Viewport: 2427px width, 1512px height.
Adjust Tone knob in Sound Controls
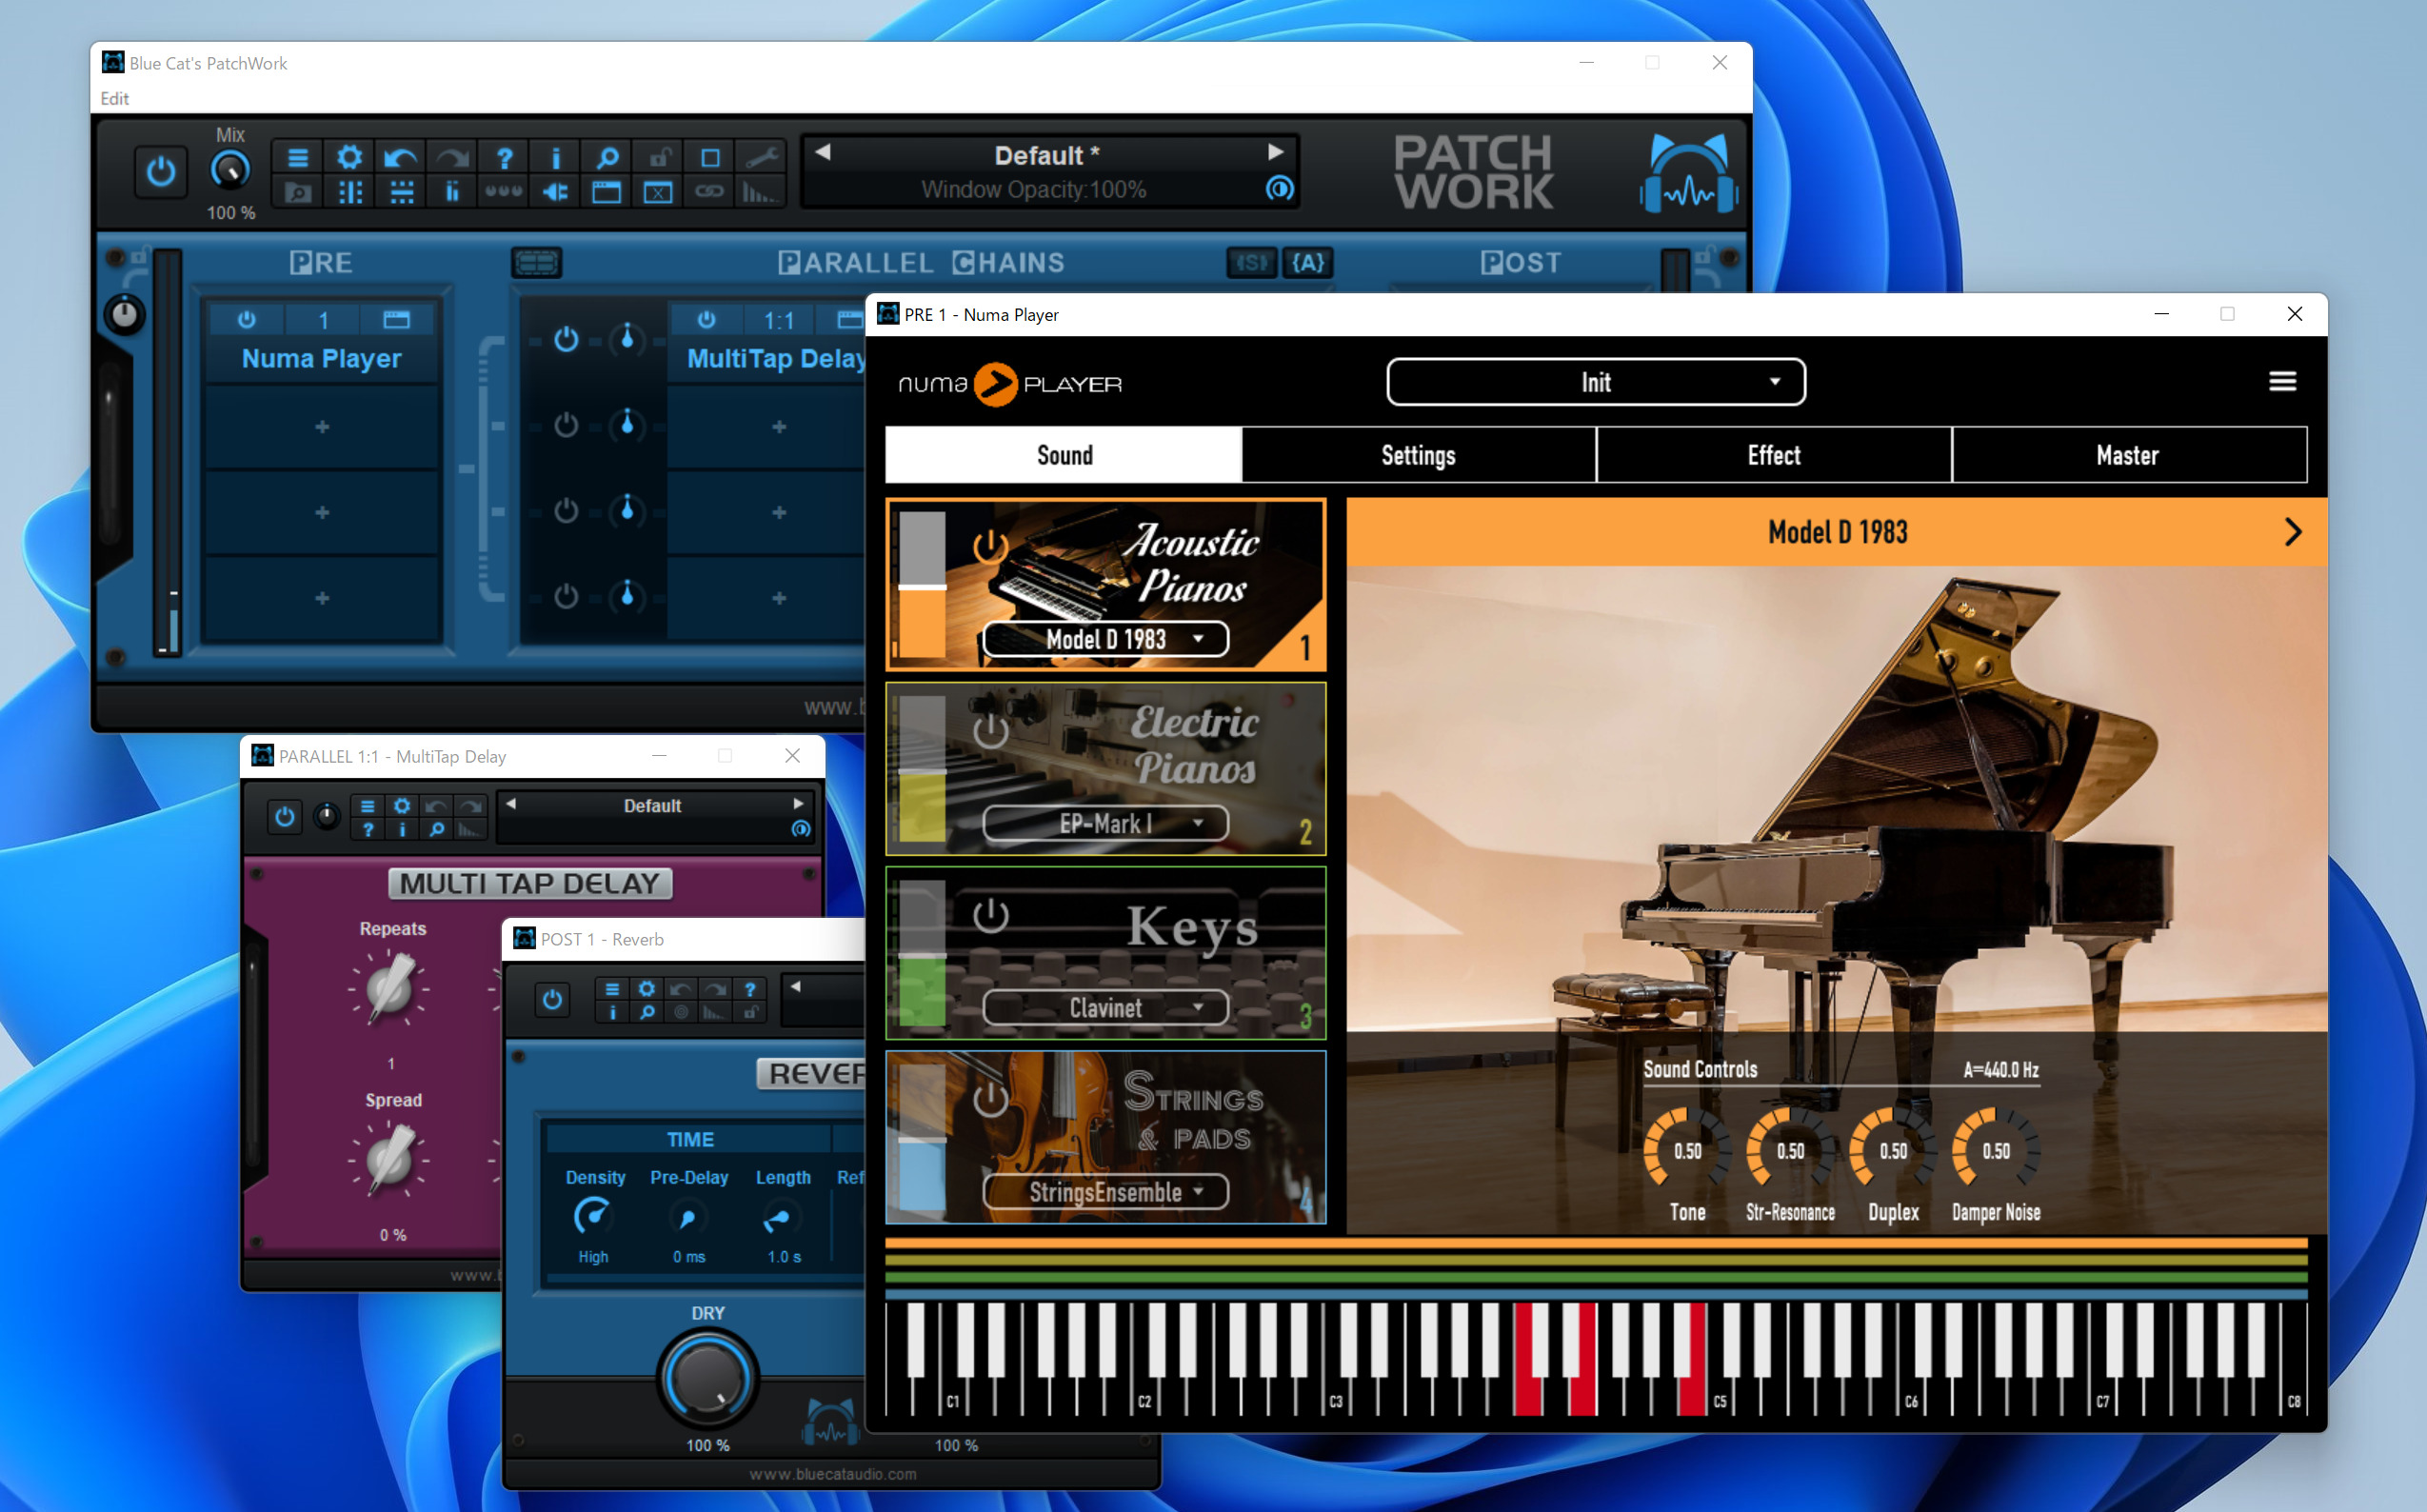tap(1688, 1150)
